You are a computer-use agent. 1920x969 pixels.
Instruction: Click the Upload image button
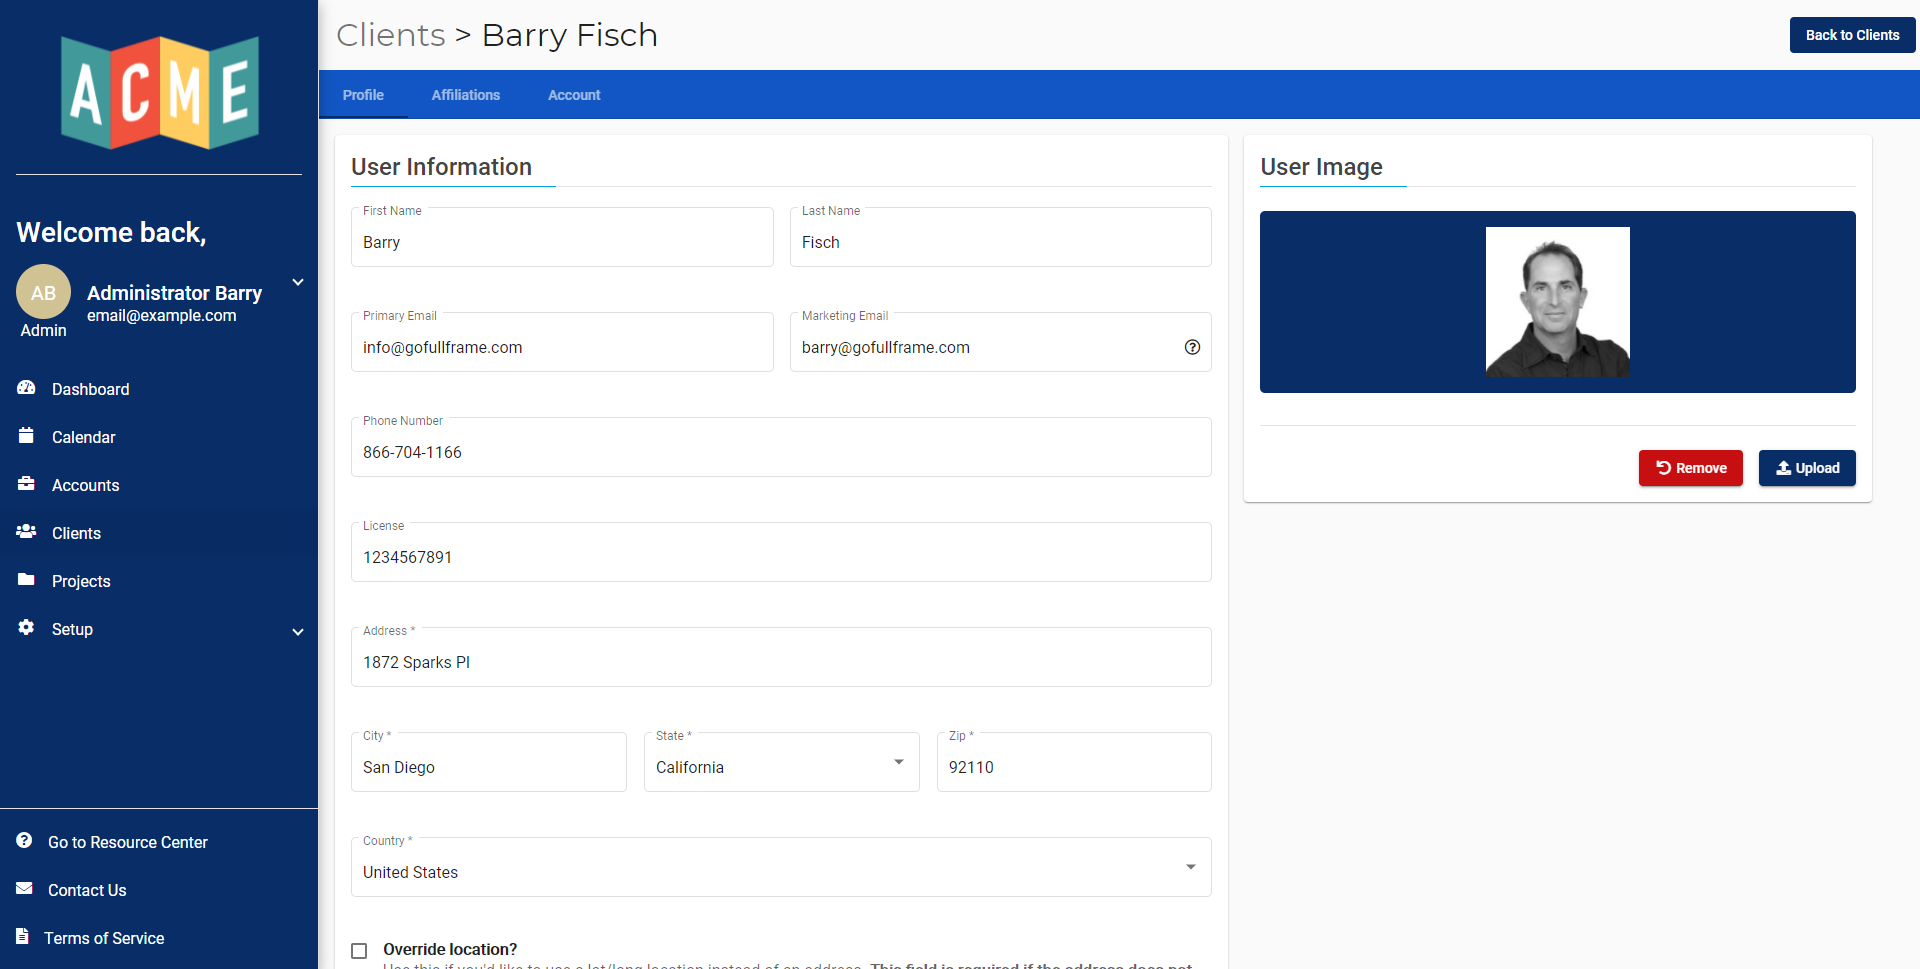pyautogui.click(x=1807, y=468)
